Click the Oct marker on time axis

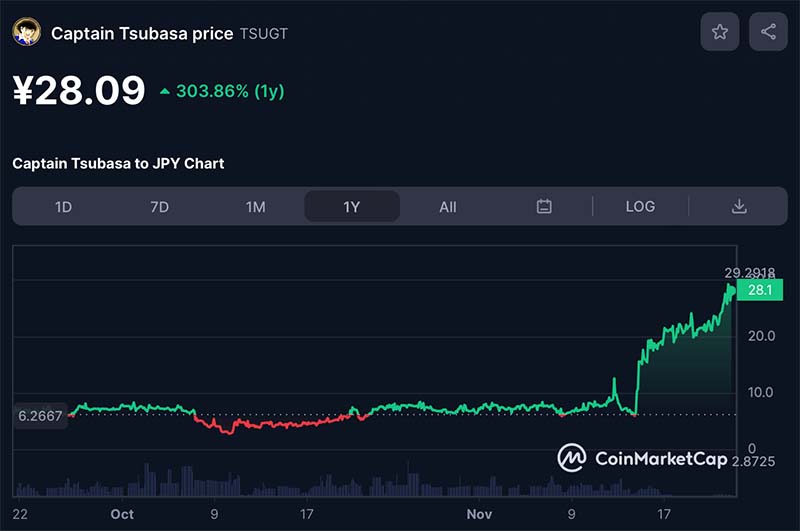pos(122,514)
